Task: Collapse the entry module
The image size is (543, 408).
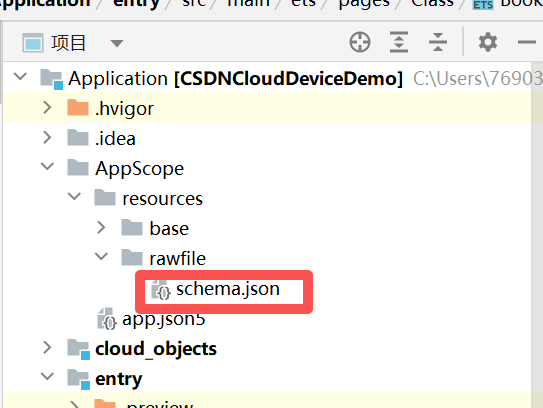Action: (47, 376)
